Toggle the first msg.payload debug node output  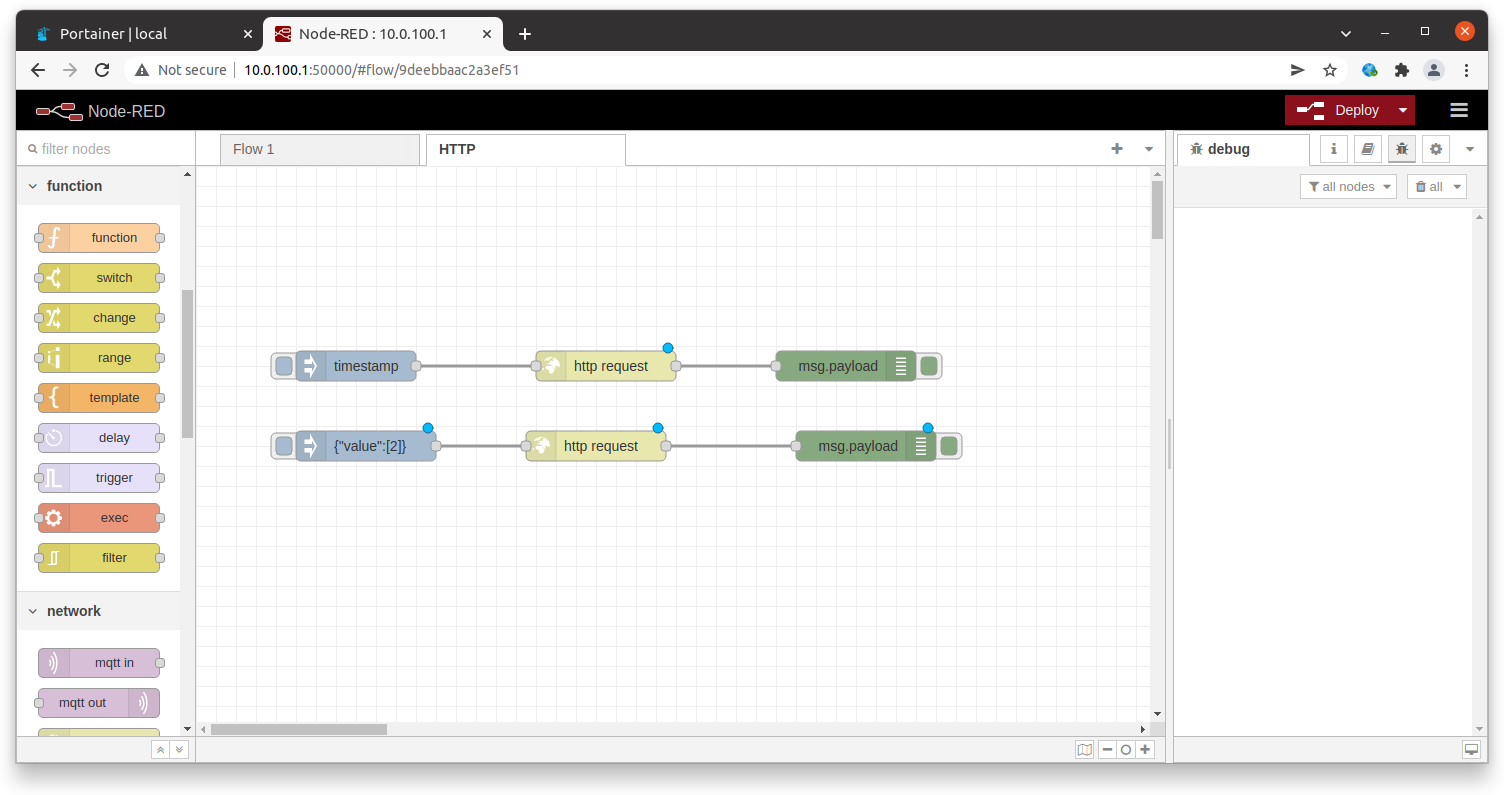pyautogui.click(x=929, y=366)
